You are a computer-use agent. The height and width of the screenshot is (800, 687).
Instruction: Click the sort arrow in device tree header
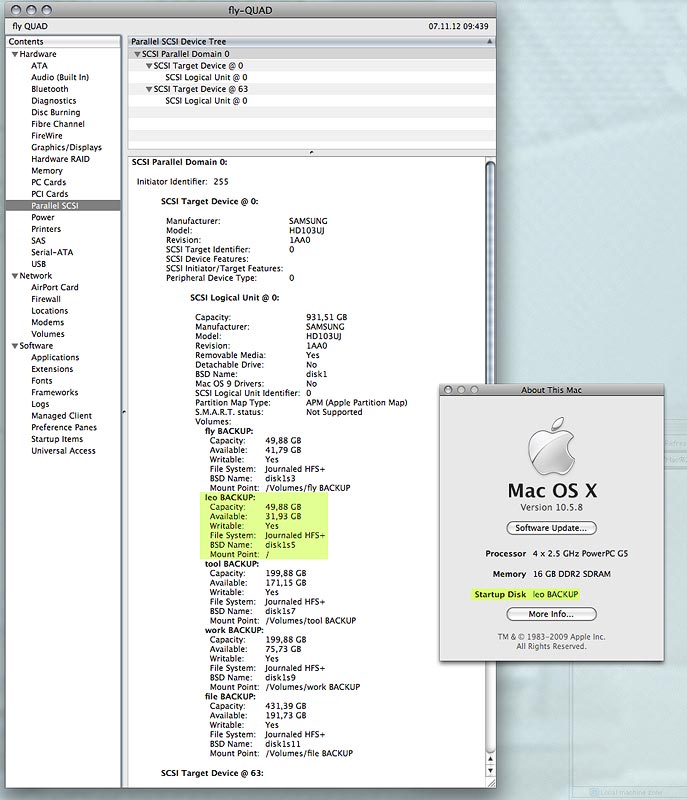(x=490, y=42)
